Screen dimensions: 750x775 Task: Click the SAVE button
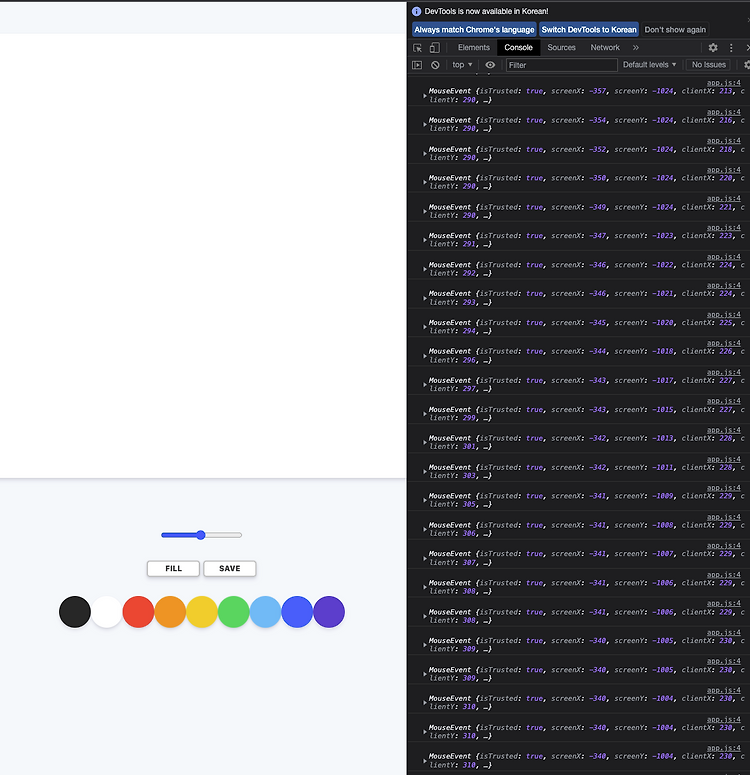point(230,568)
